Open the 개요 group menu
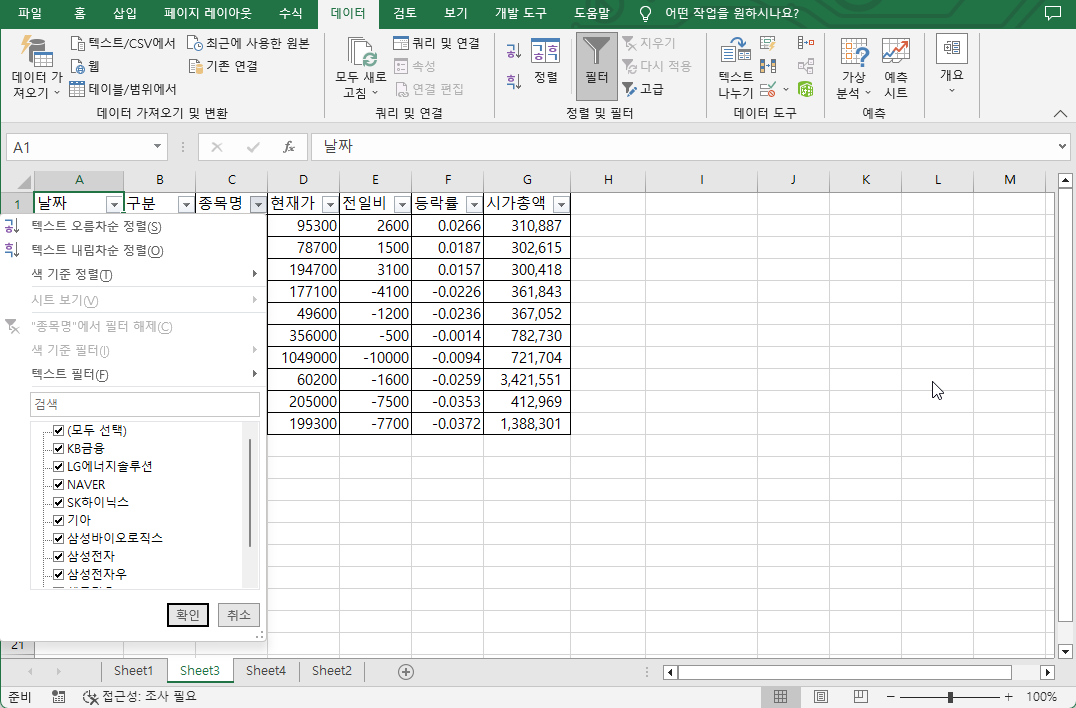The height and width of the screenshot is (708, 1076). click(952, 64)
